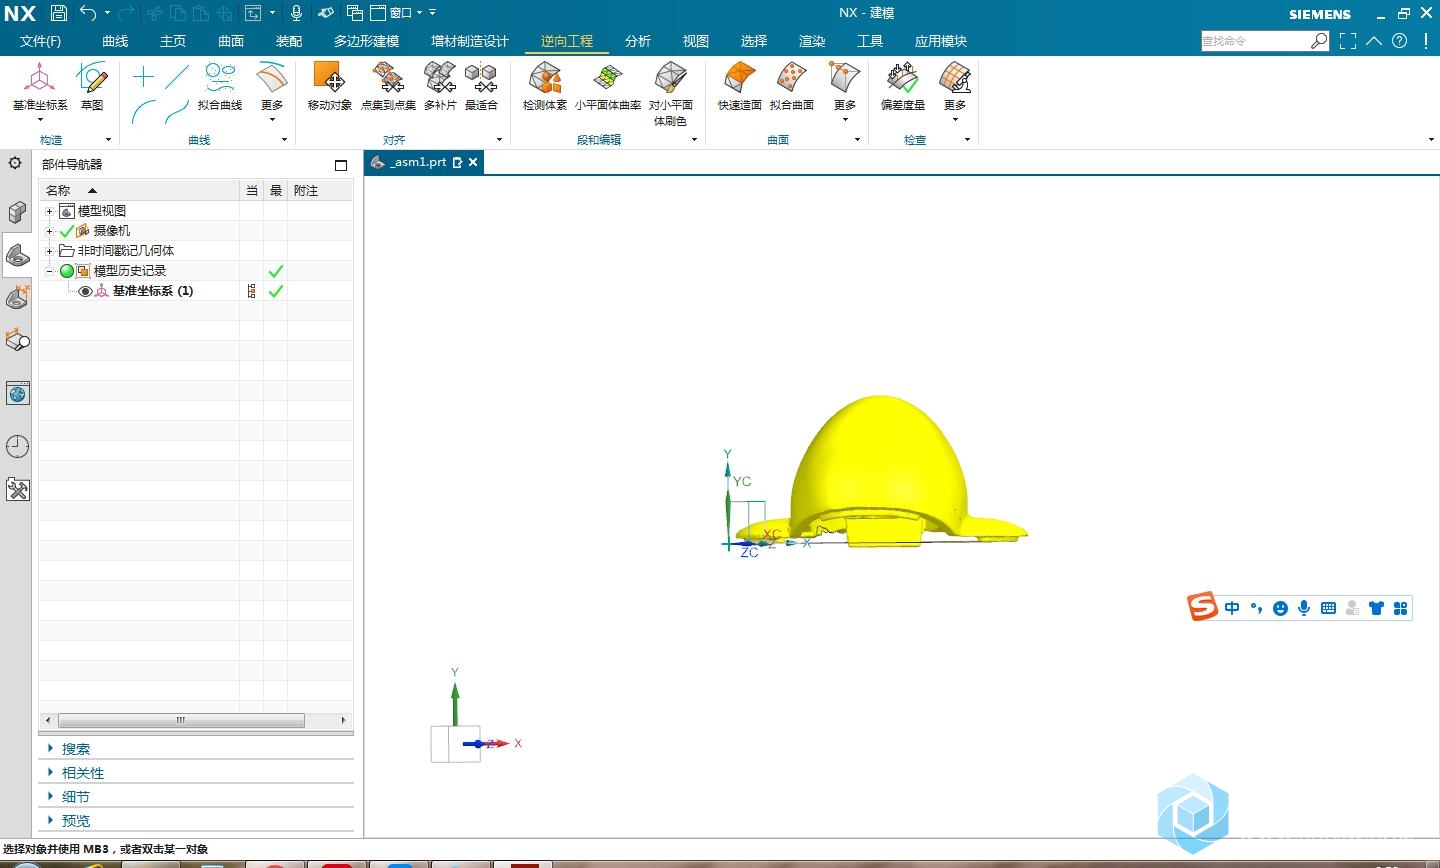Toggle visibility eye of 基准坐标系 (1)

click(x=85, y=291)
